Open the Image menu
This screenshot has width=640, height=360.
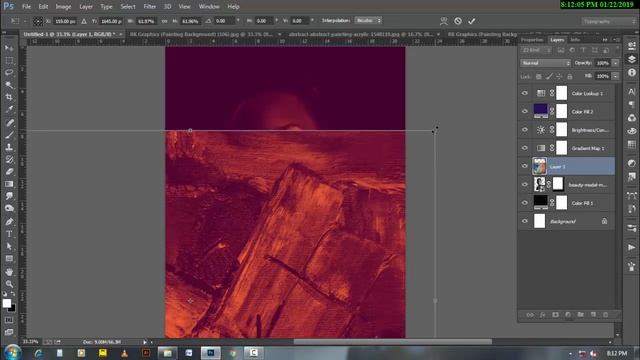click(63, 7)
